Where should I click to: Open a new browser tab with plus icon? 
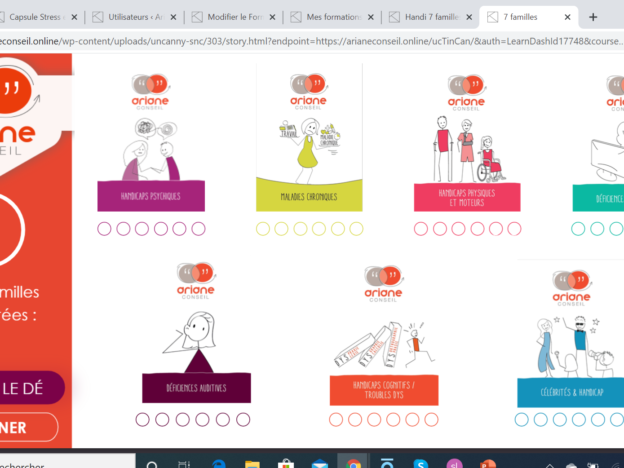click(x=592, y=17)
